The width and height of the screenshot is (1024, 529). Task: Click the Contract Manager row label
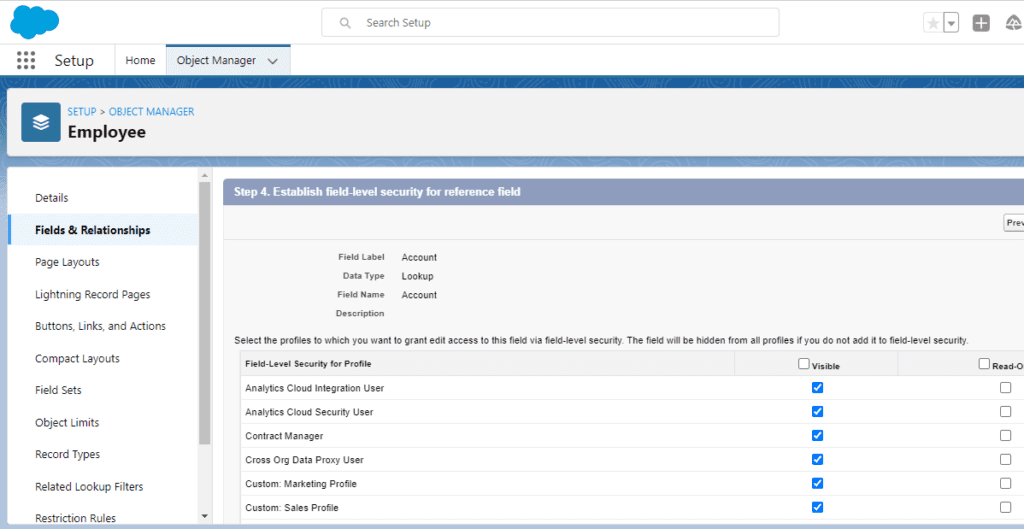point(284,436)
